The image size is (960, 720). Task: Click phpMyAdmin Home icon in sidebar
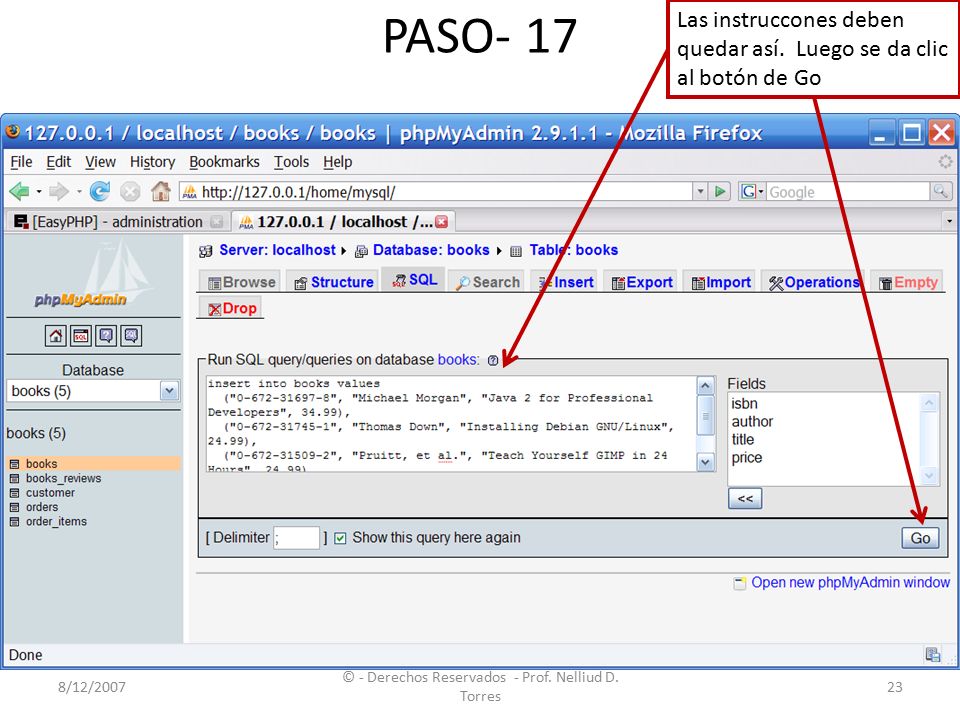click(56, 336)
